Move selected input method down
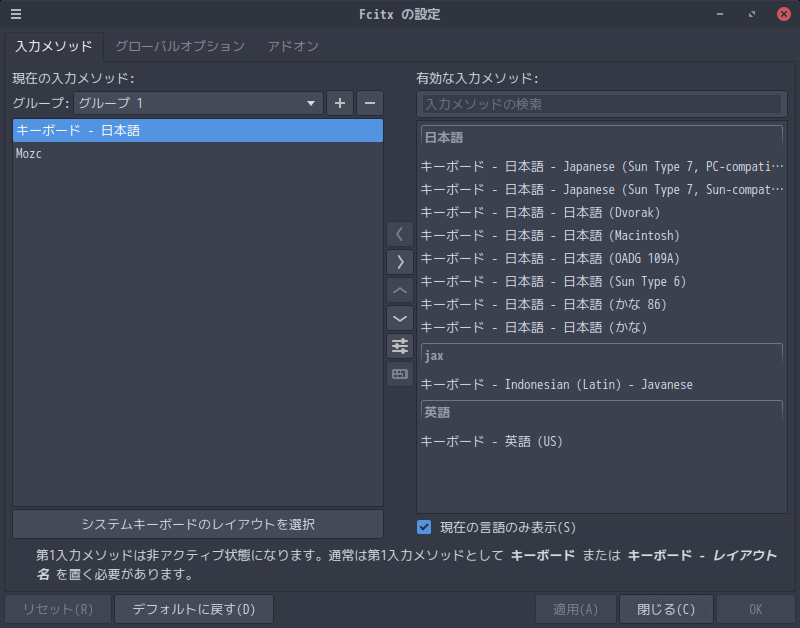 [x=400, y=318]
